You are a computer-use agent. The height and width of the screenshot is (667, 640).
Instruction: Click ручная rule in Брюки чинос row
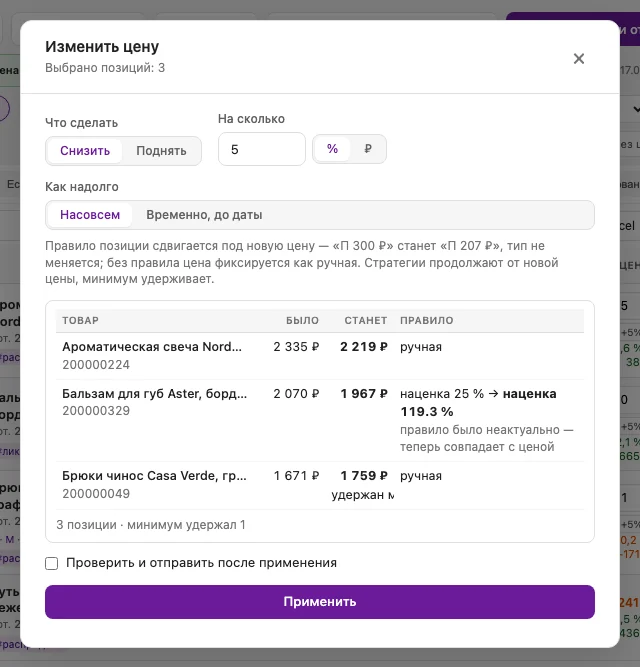pos(421,476)
